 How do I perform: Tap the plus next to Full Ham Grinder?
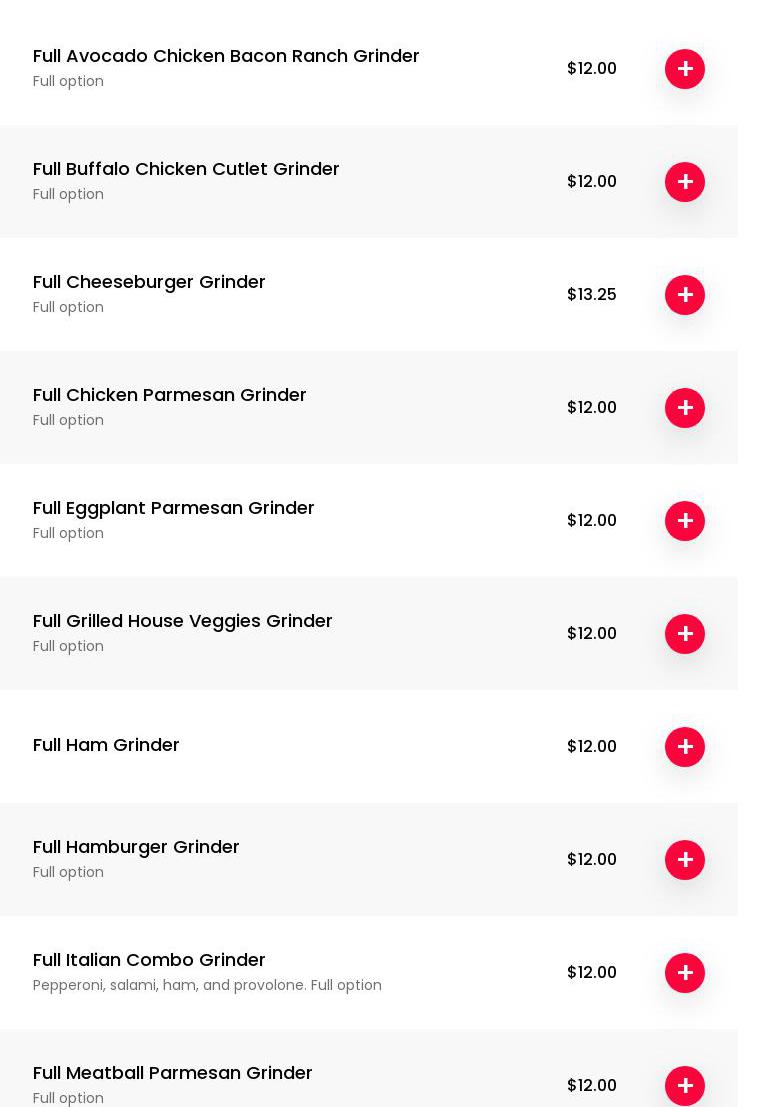685,747
